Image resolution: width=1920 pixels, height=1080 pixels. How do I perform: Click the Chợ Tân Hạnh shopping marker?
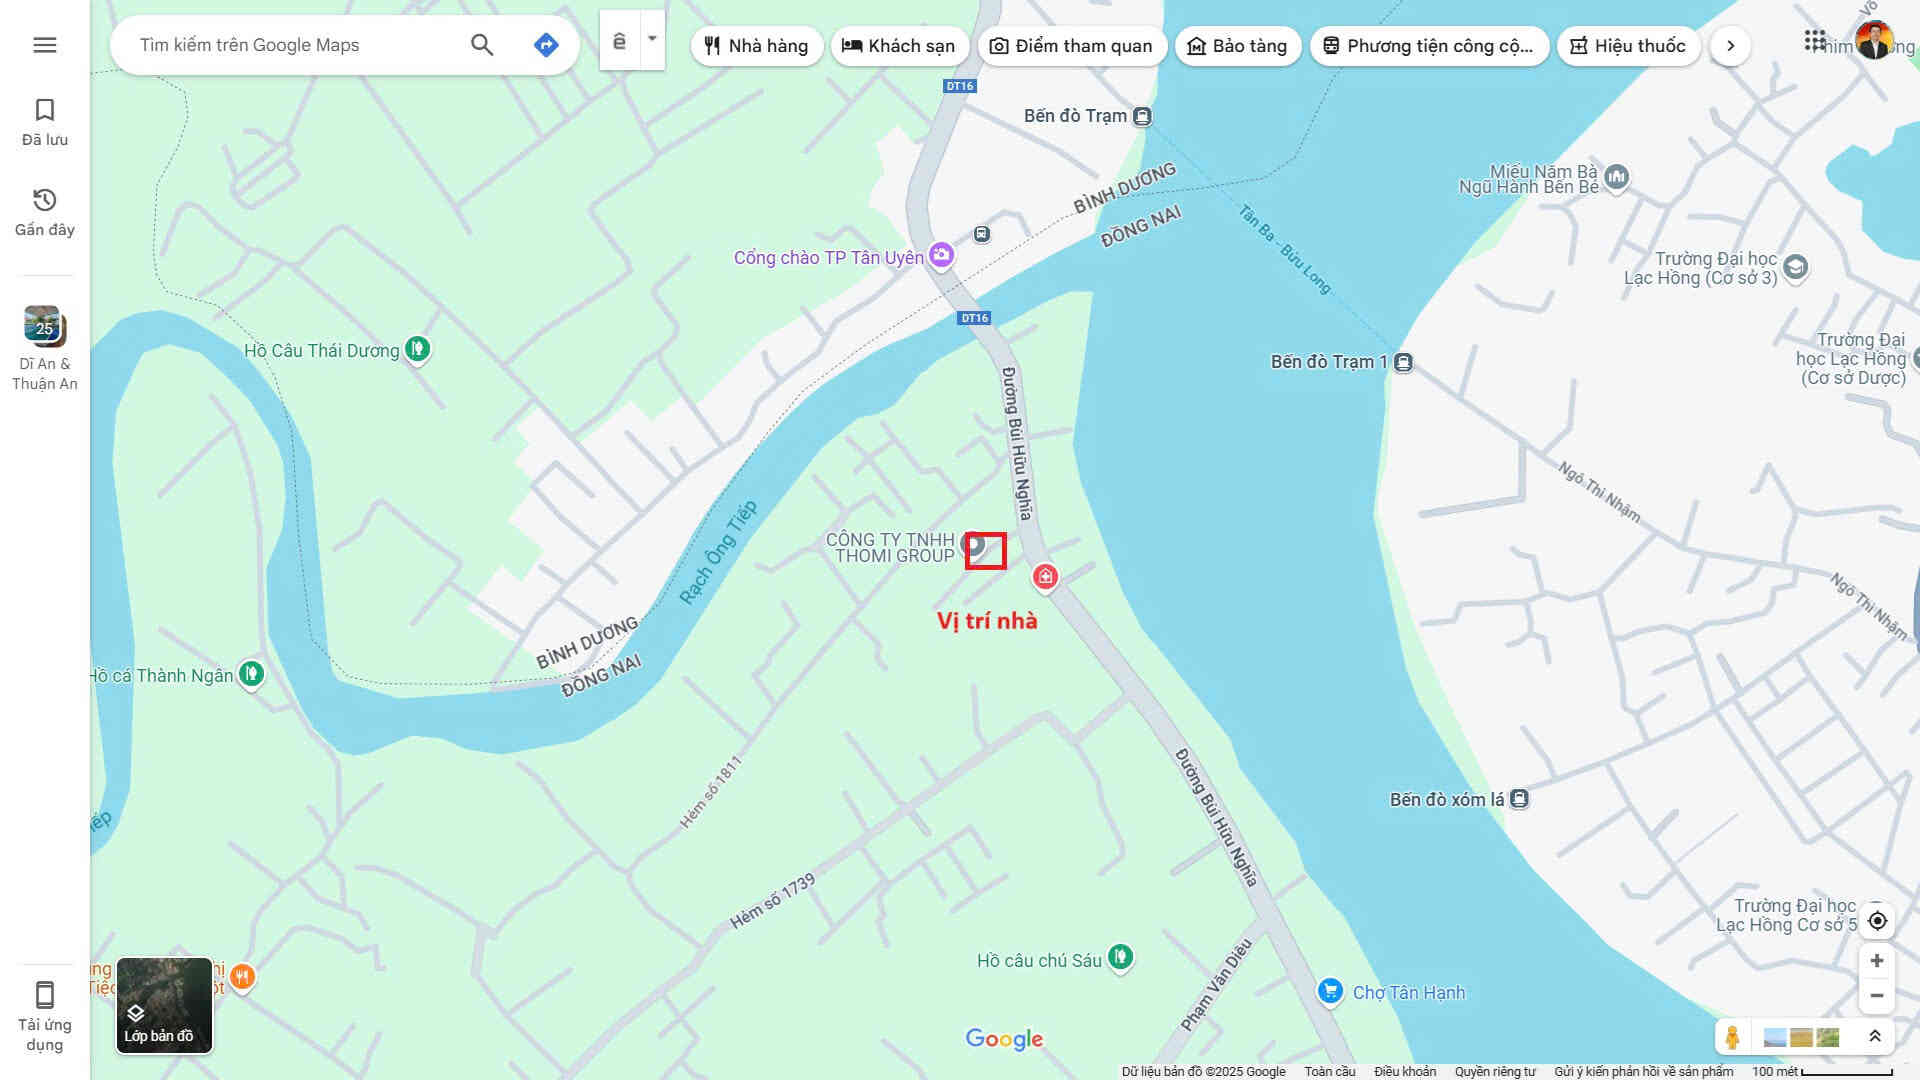(x=1330, y=991)
